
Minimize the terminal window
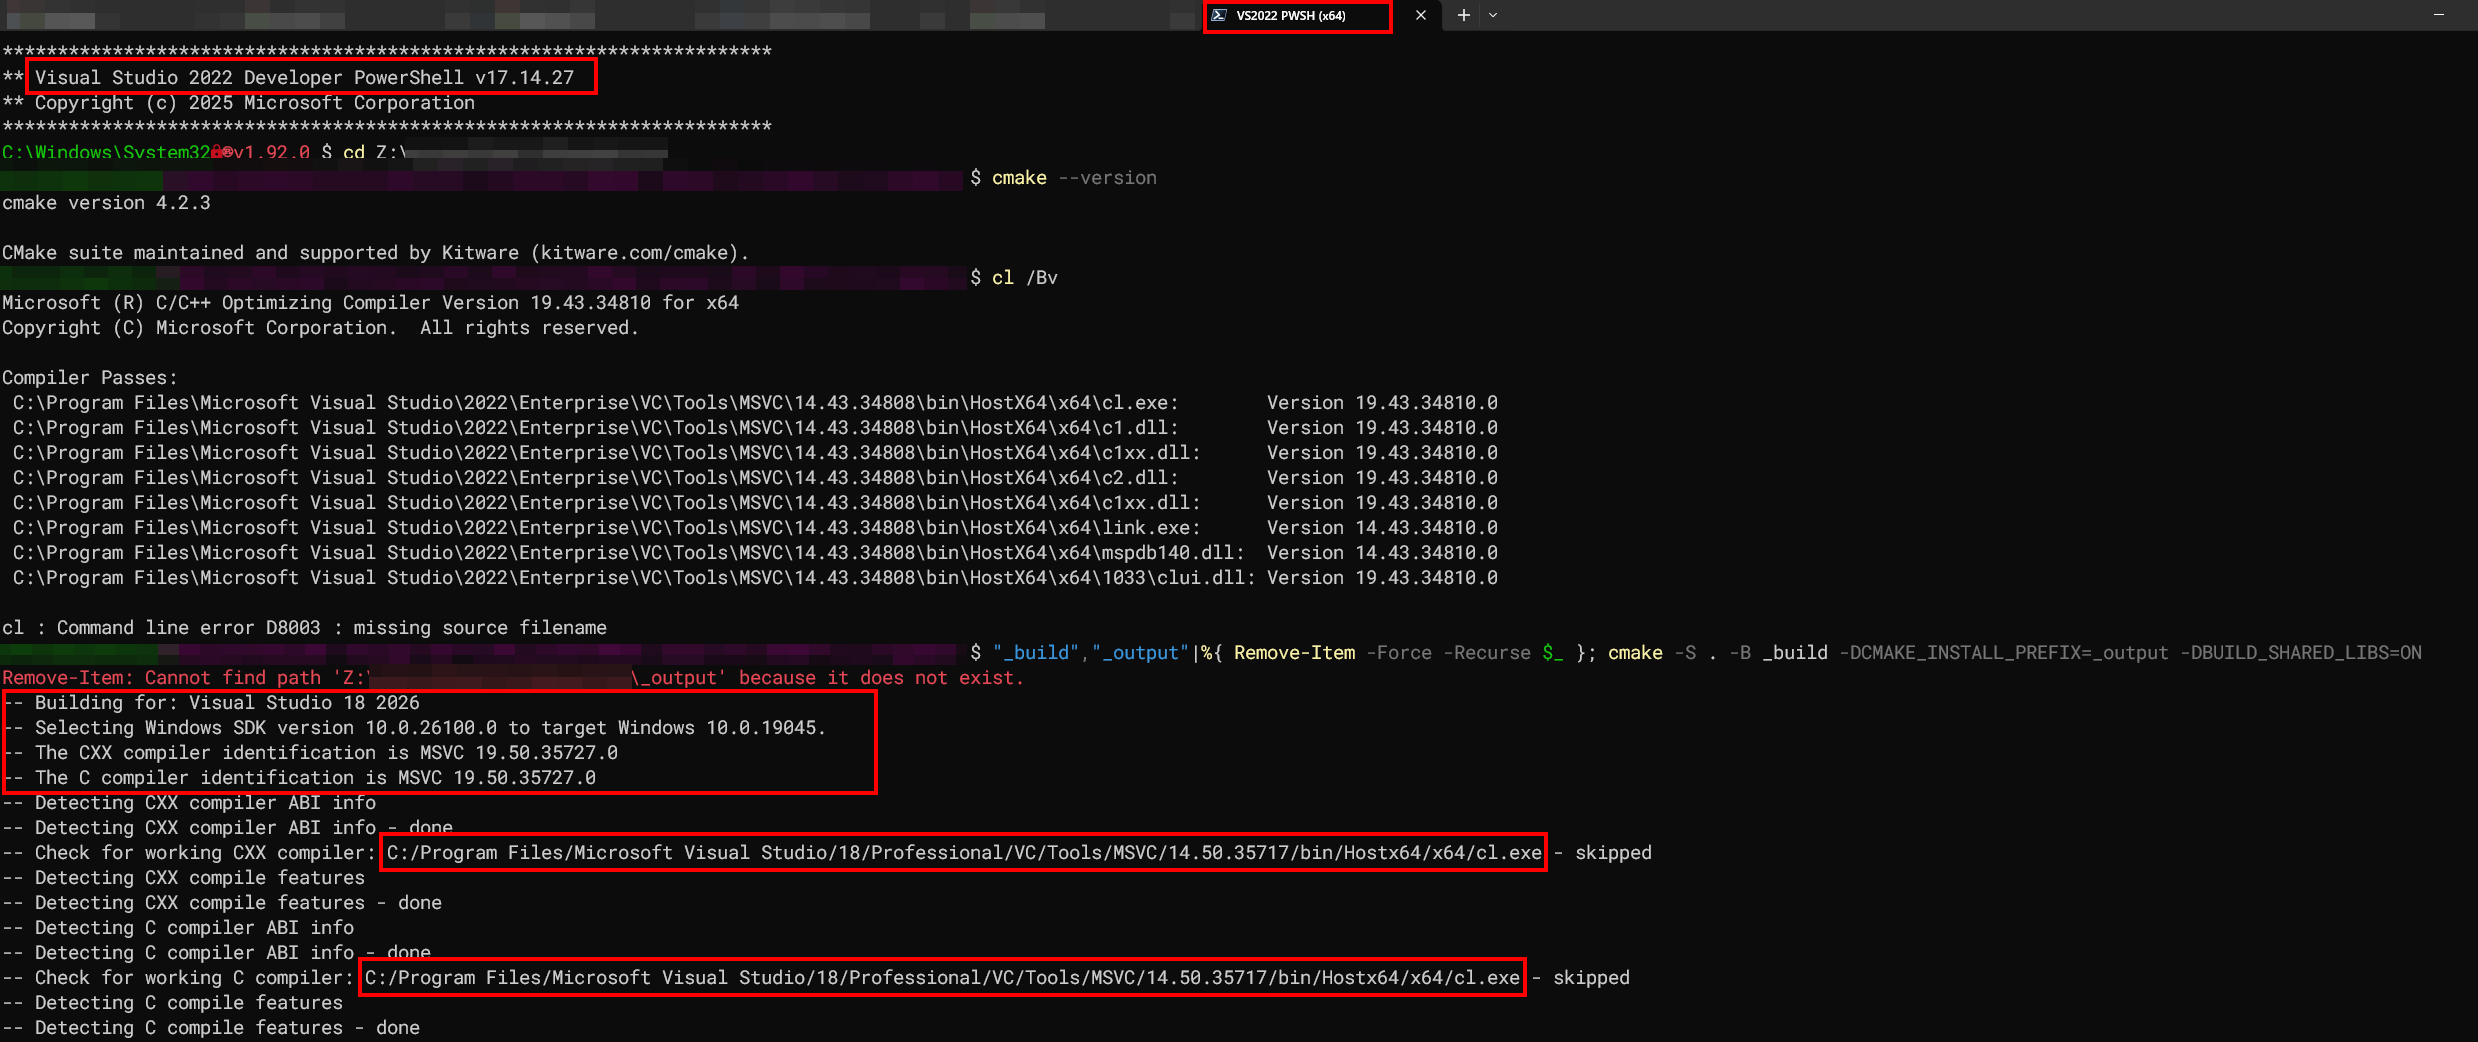2438,15
